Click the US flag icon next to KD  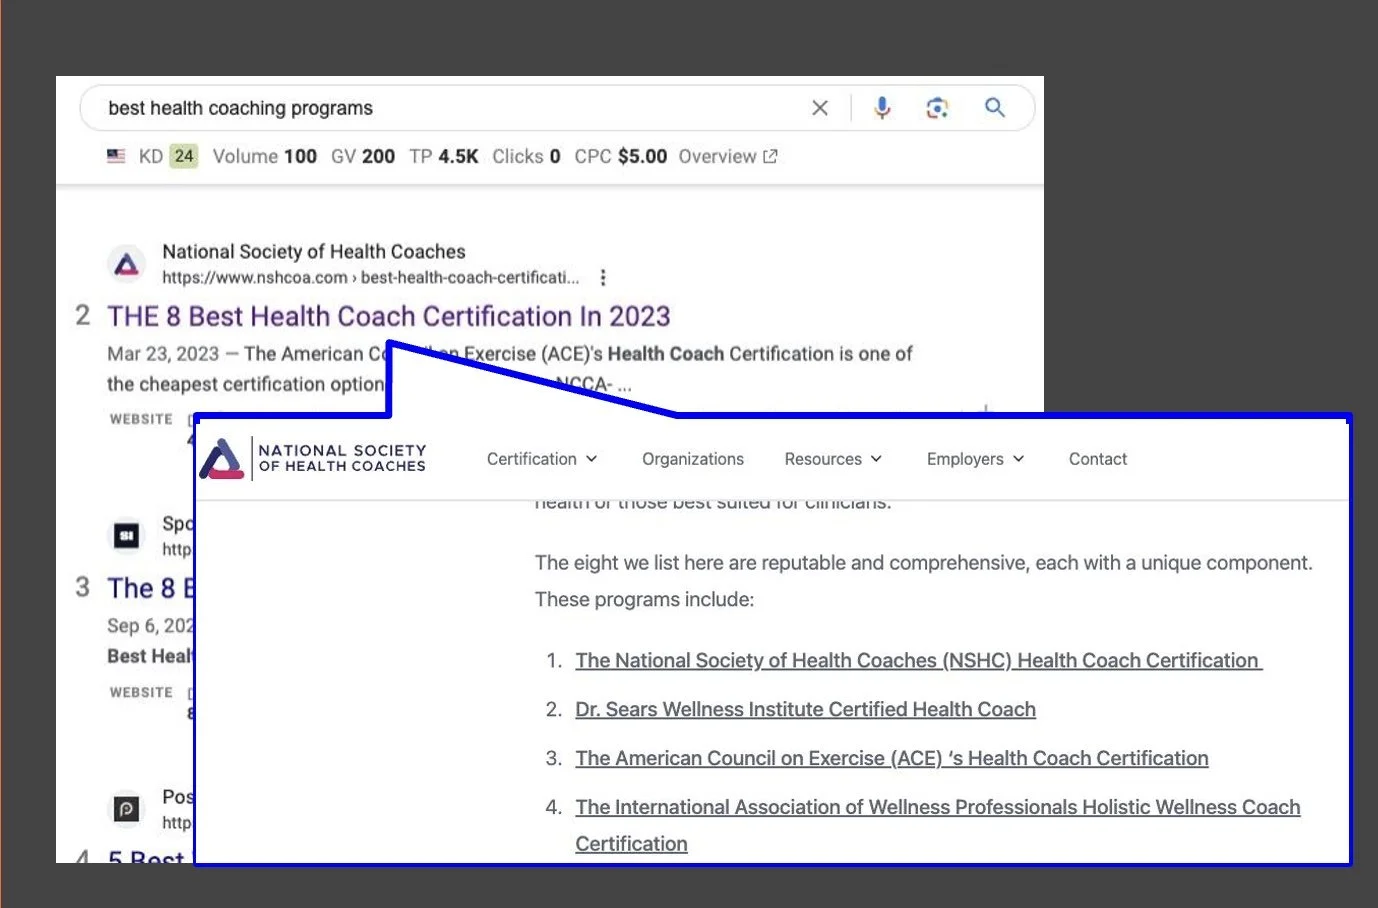click(116, 156)
